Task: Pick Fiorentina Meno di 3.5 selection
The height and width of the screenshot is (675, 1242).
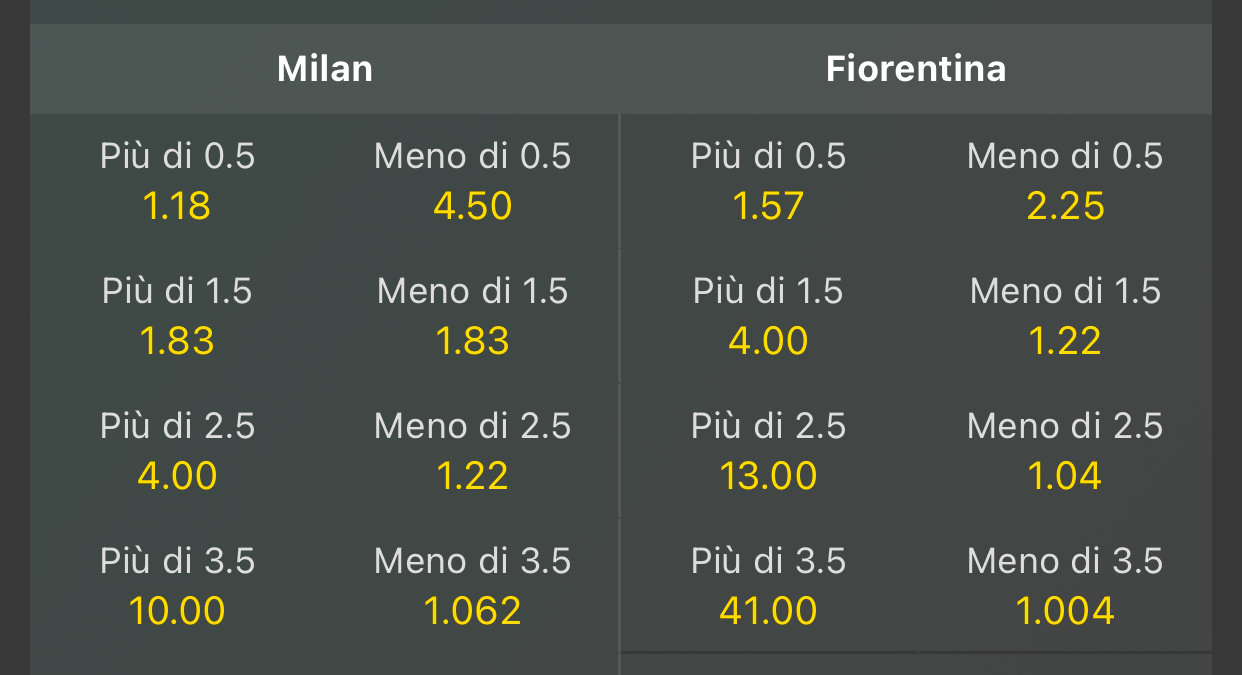Action: pyautogui.click(x=1065, y=586)
